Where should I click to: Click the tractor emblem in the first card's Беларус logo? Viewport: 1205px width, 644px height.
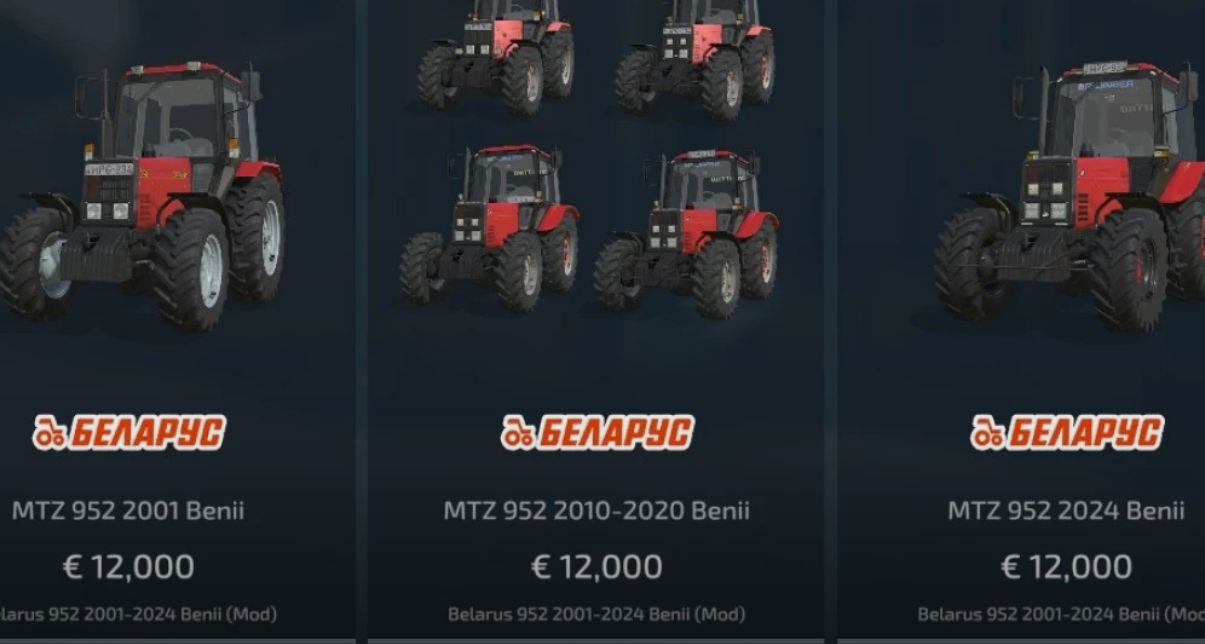pyautogui.click(x=49, y=434)
